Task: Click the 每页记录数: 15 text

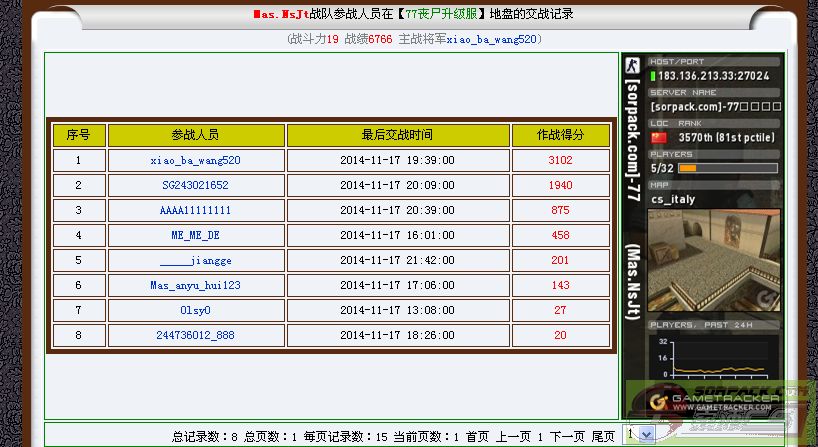Action: [x=346, y=437]
